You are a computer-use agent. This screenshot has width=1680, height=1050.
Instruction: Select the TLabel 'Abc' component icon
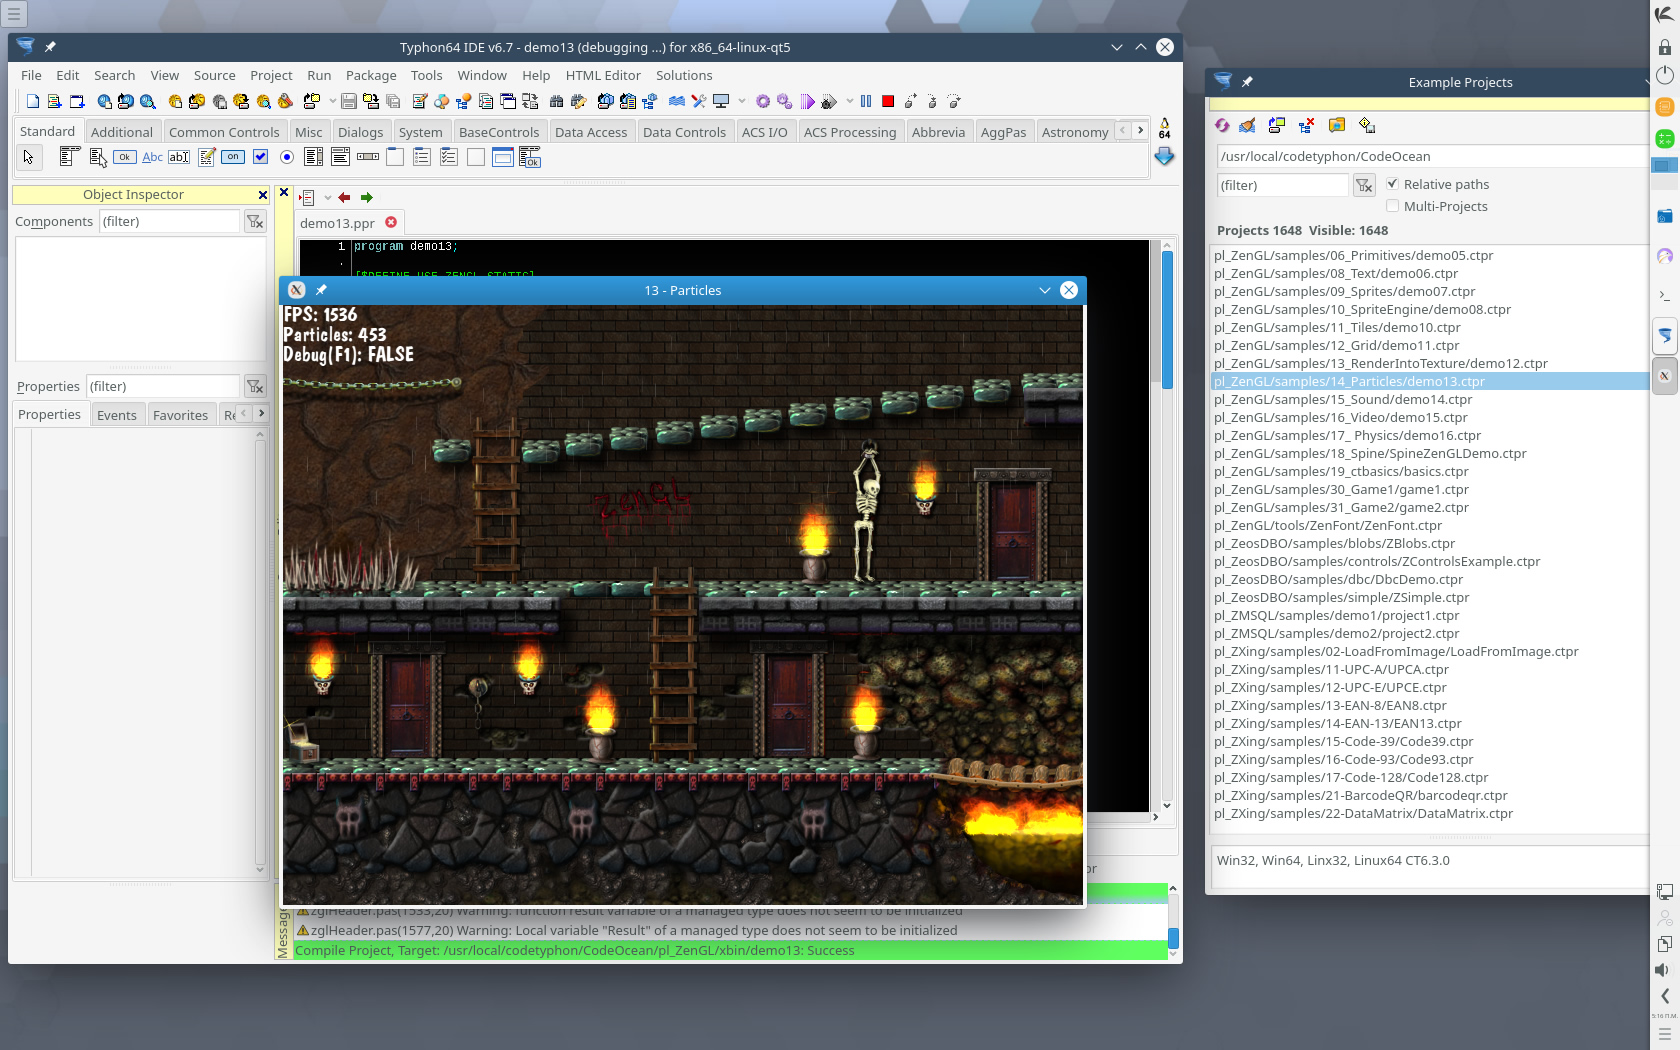pos(152,157)
